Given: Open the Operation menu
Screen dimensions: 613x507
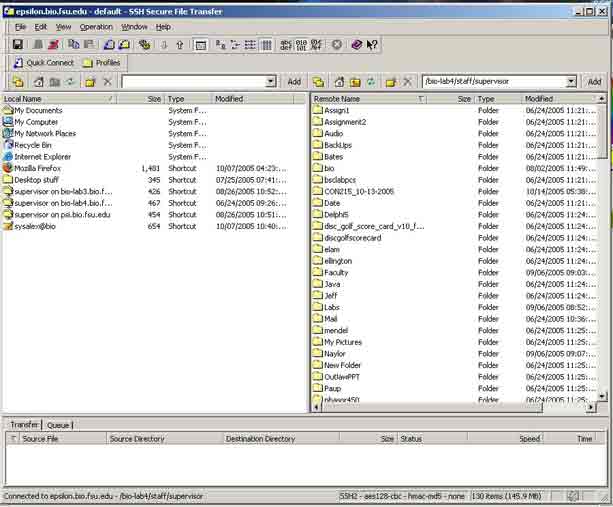Looking at the screenshot, I should [96, 27].
